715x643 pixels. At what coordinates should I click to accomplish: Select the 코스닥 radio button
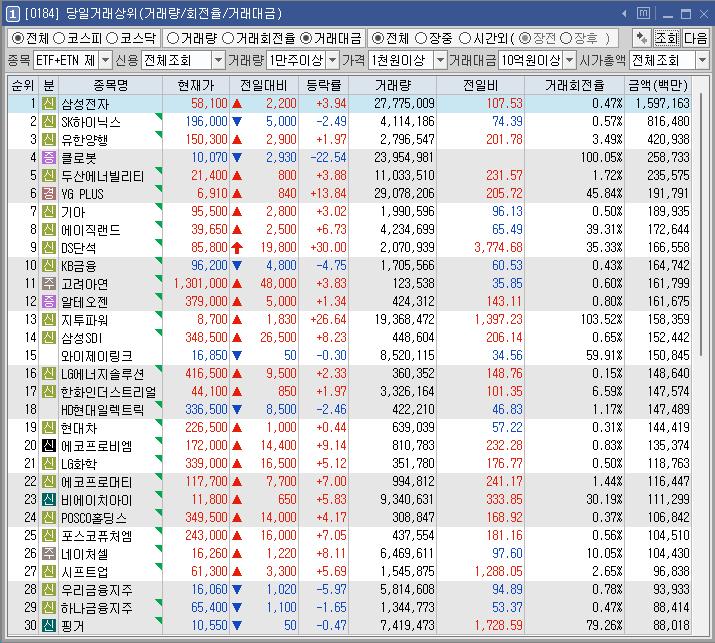tap(112, 38)
